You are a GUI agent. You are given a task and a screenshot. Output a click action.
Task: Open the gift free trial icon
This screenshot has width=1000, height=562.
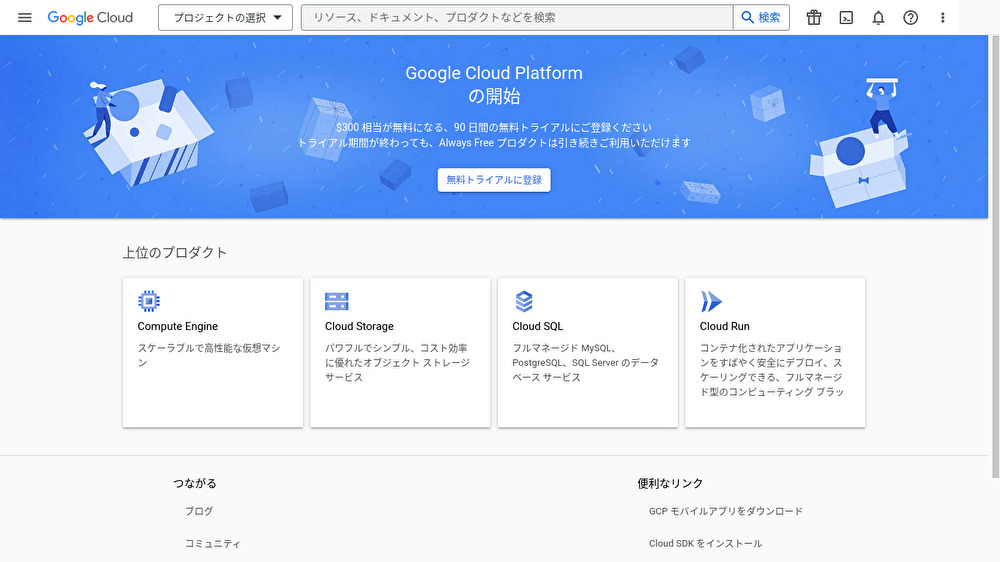click(814, 18)
